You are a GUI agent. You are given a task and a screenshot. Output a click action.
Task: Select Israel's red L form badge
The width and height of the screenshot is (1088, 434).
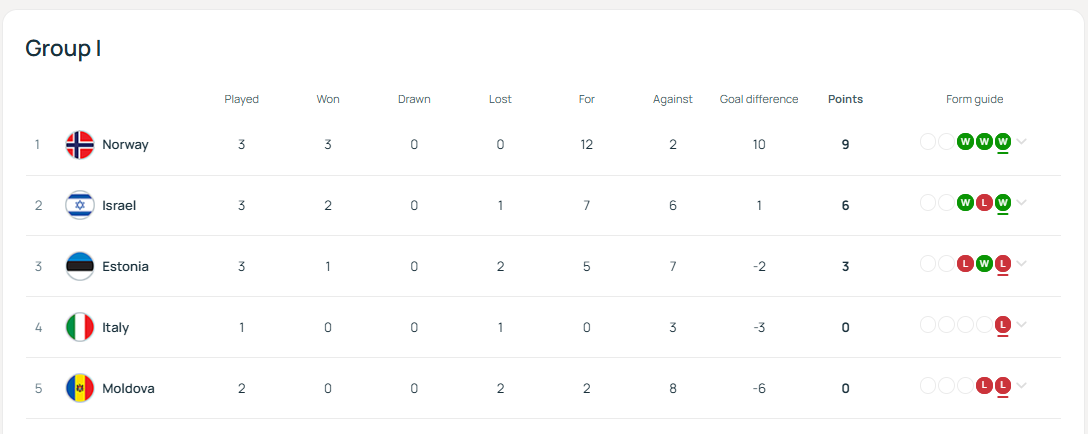pyautogui.click(x=984, y=203)
